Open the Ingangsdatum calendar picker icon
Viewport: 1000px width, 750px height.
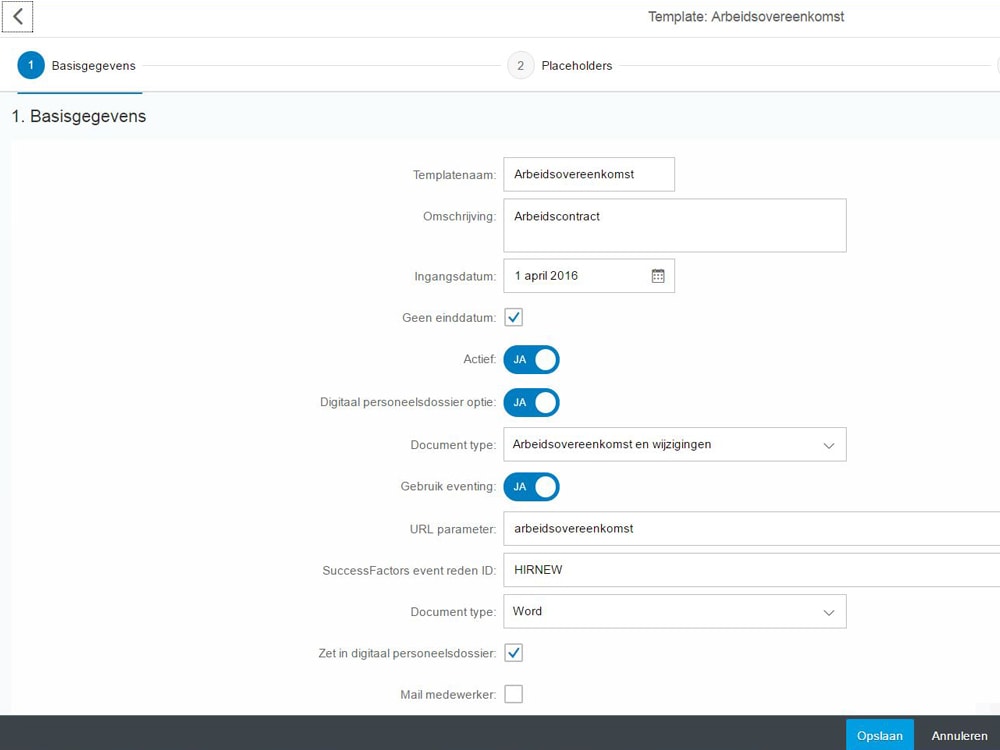click(658, 276)
